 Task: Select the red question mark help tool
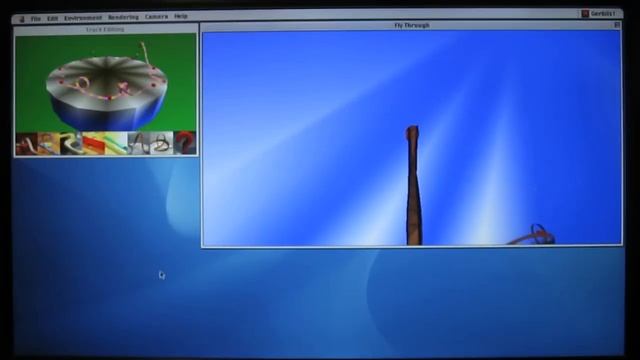tap(185, 143)
